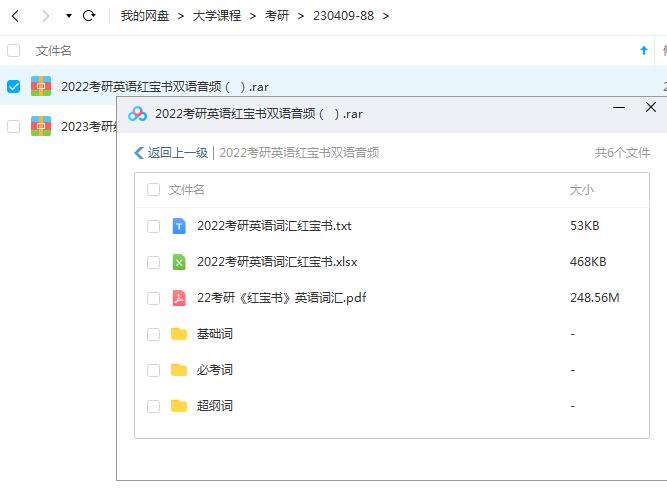667x501 pixels.
Task: Uncheck the 2022考研英语红宝书双语音频 rar checkbox
Action: coord(13,87)
